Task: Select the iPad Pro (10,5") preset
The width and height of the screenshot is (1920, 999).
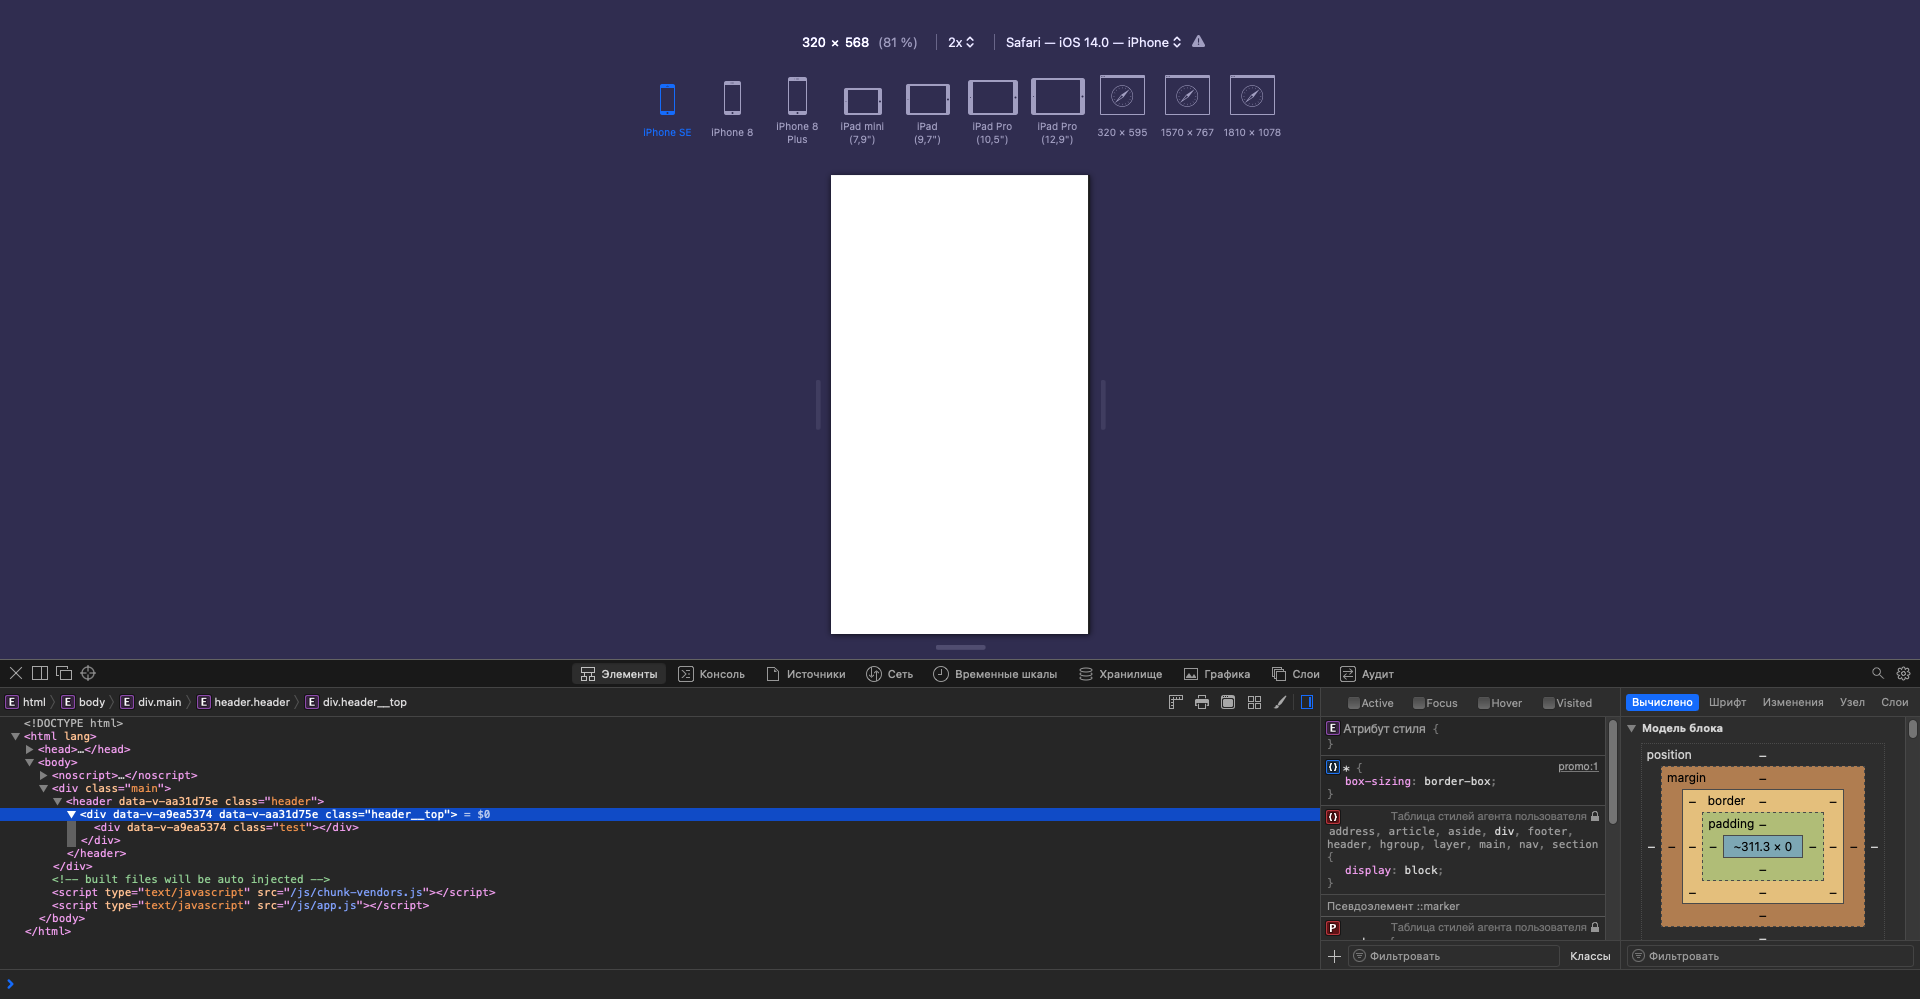Action: click(992, 112)
